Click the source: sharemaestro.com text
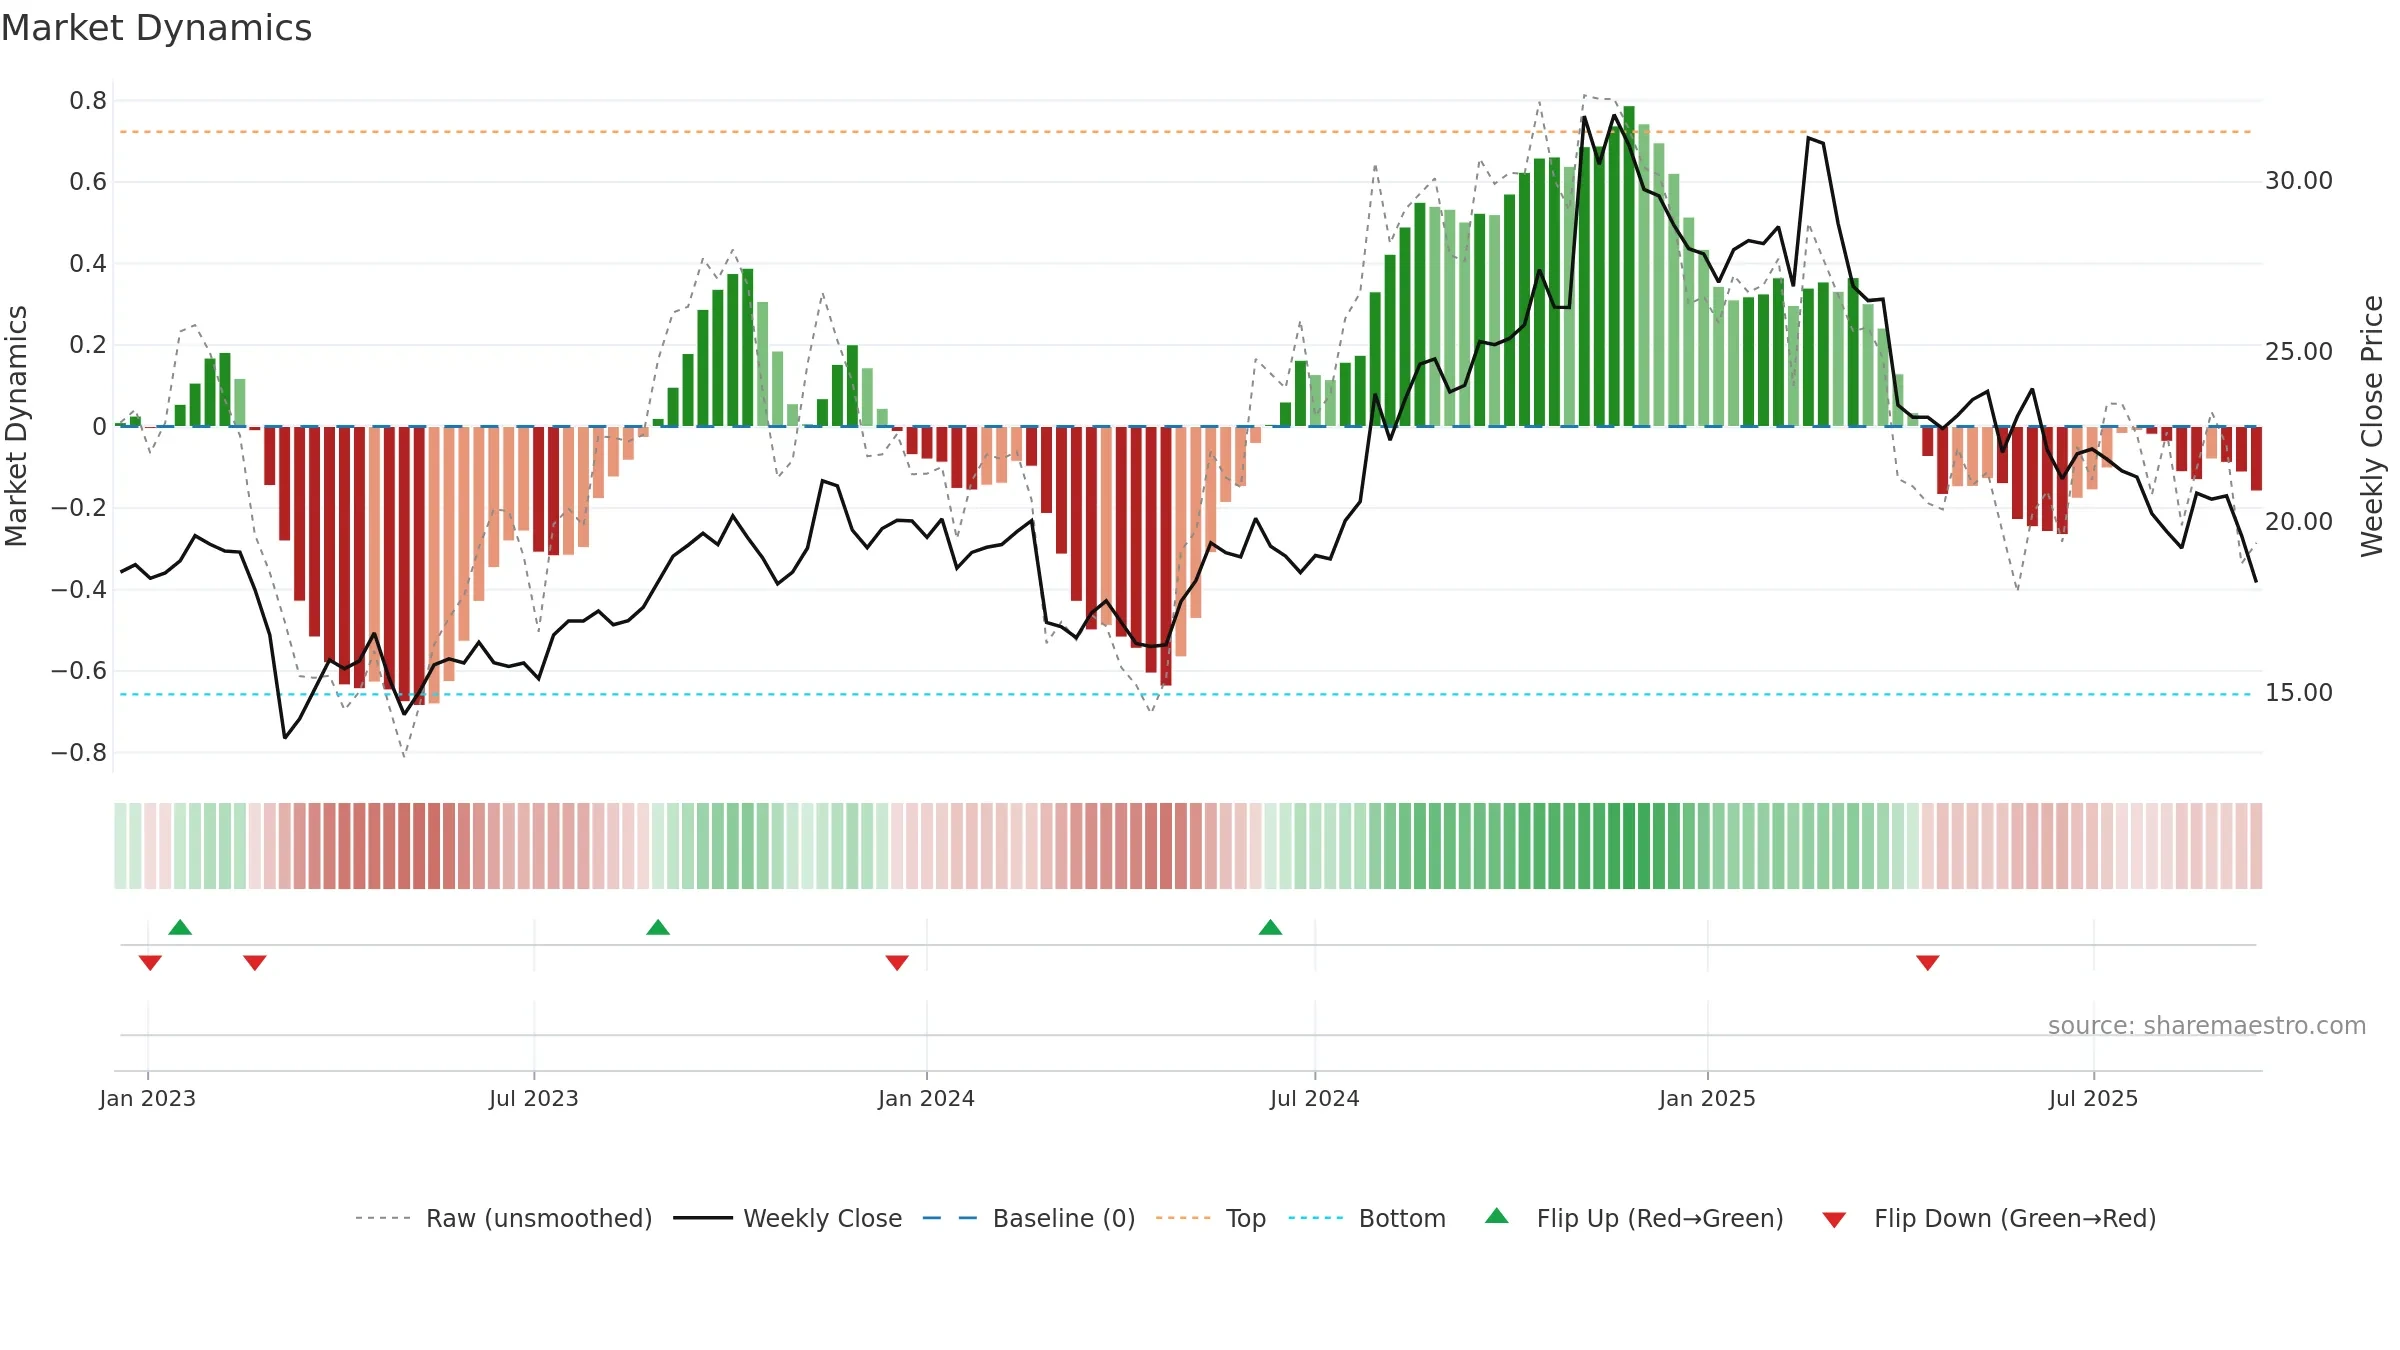Image resolution: width=2400 pixels, height=1350 pixels. click(x=2207, y=1026)
